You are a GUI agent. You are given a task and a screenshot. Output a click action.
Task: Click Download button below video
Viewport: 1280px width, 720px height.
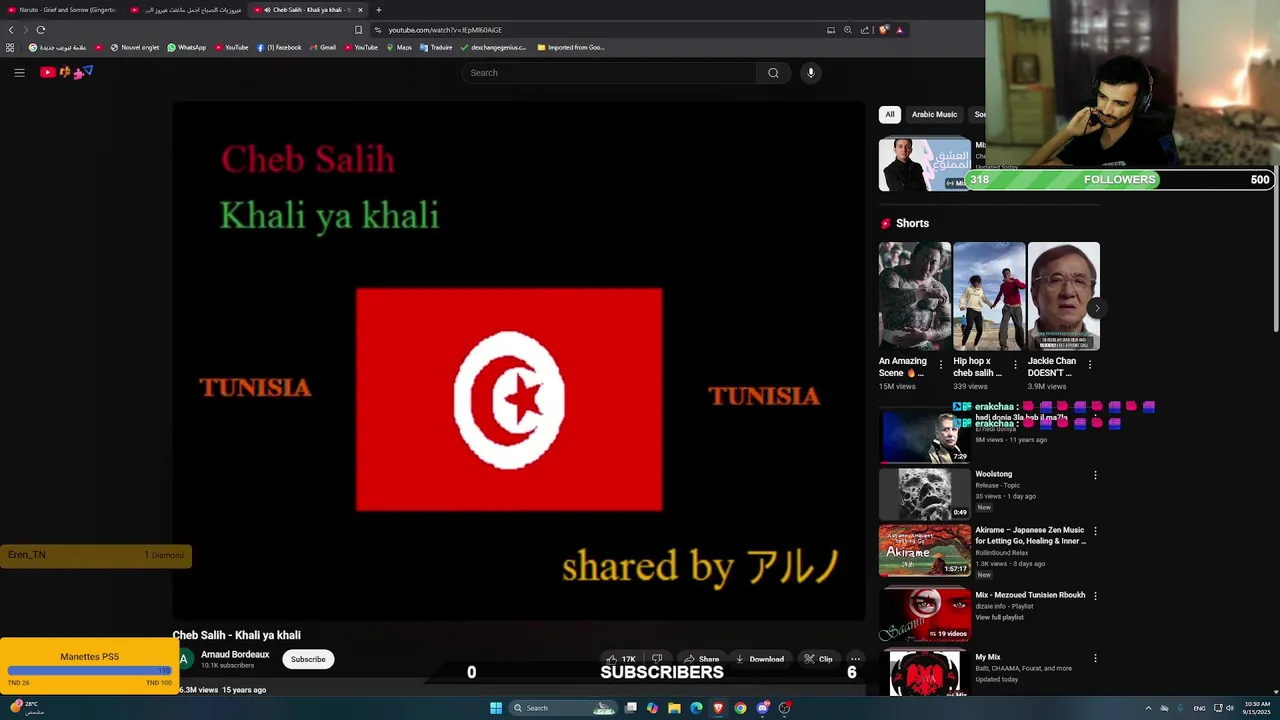coord(760,659)
